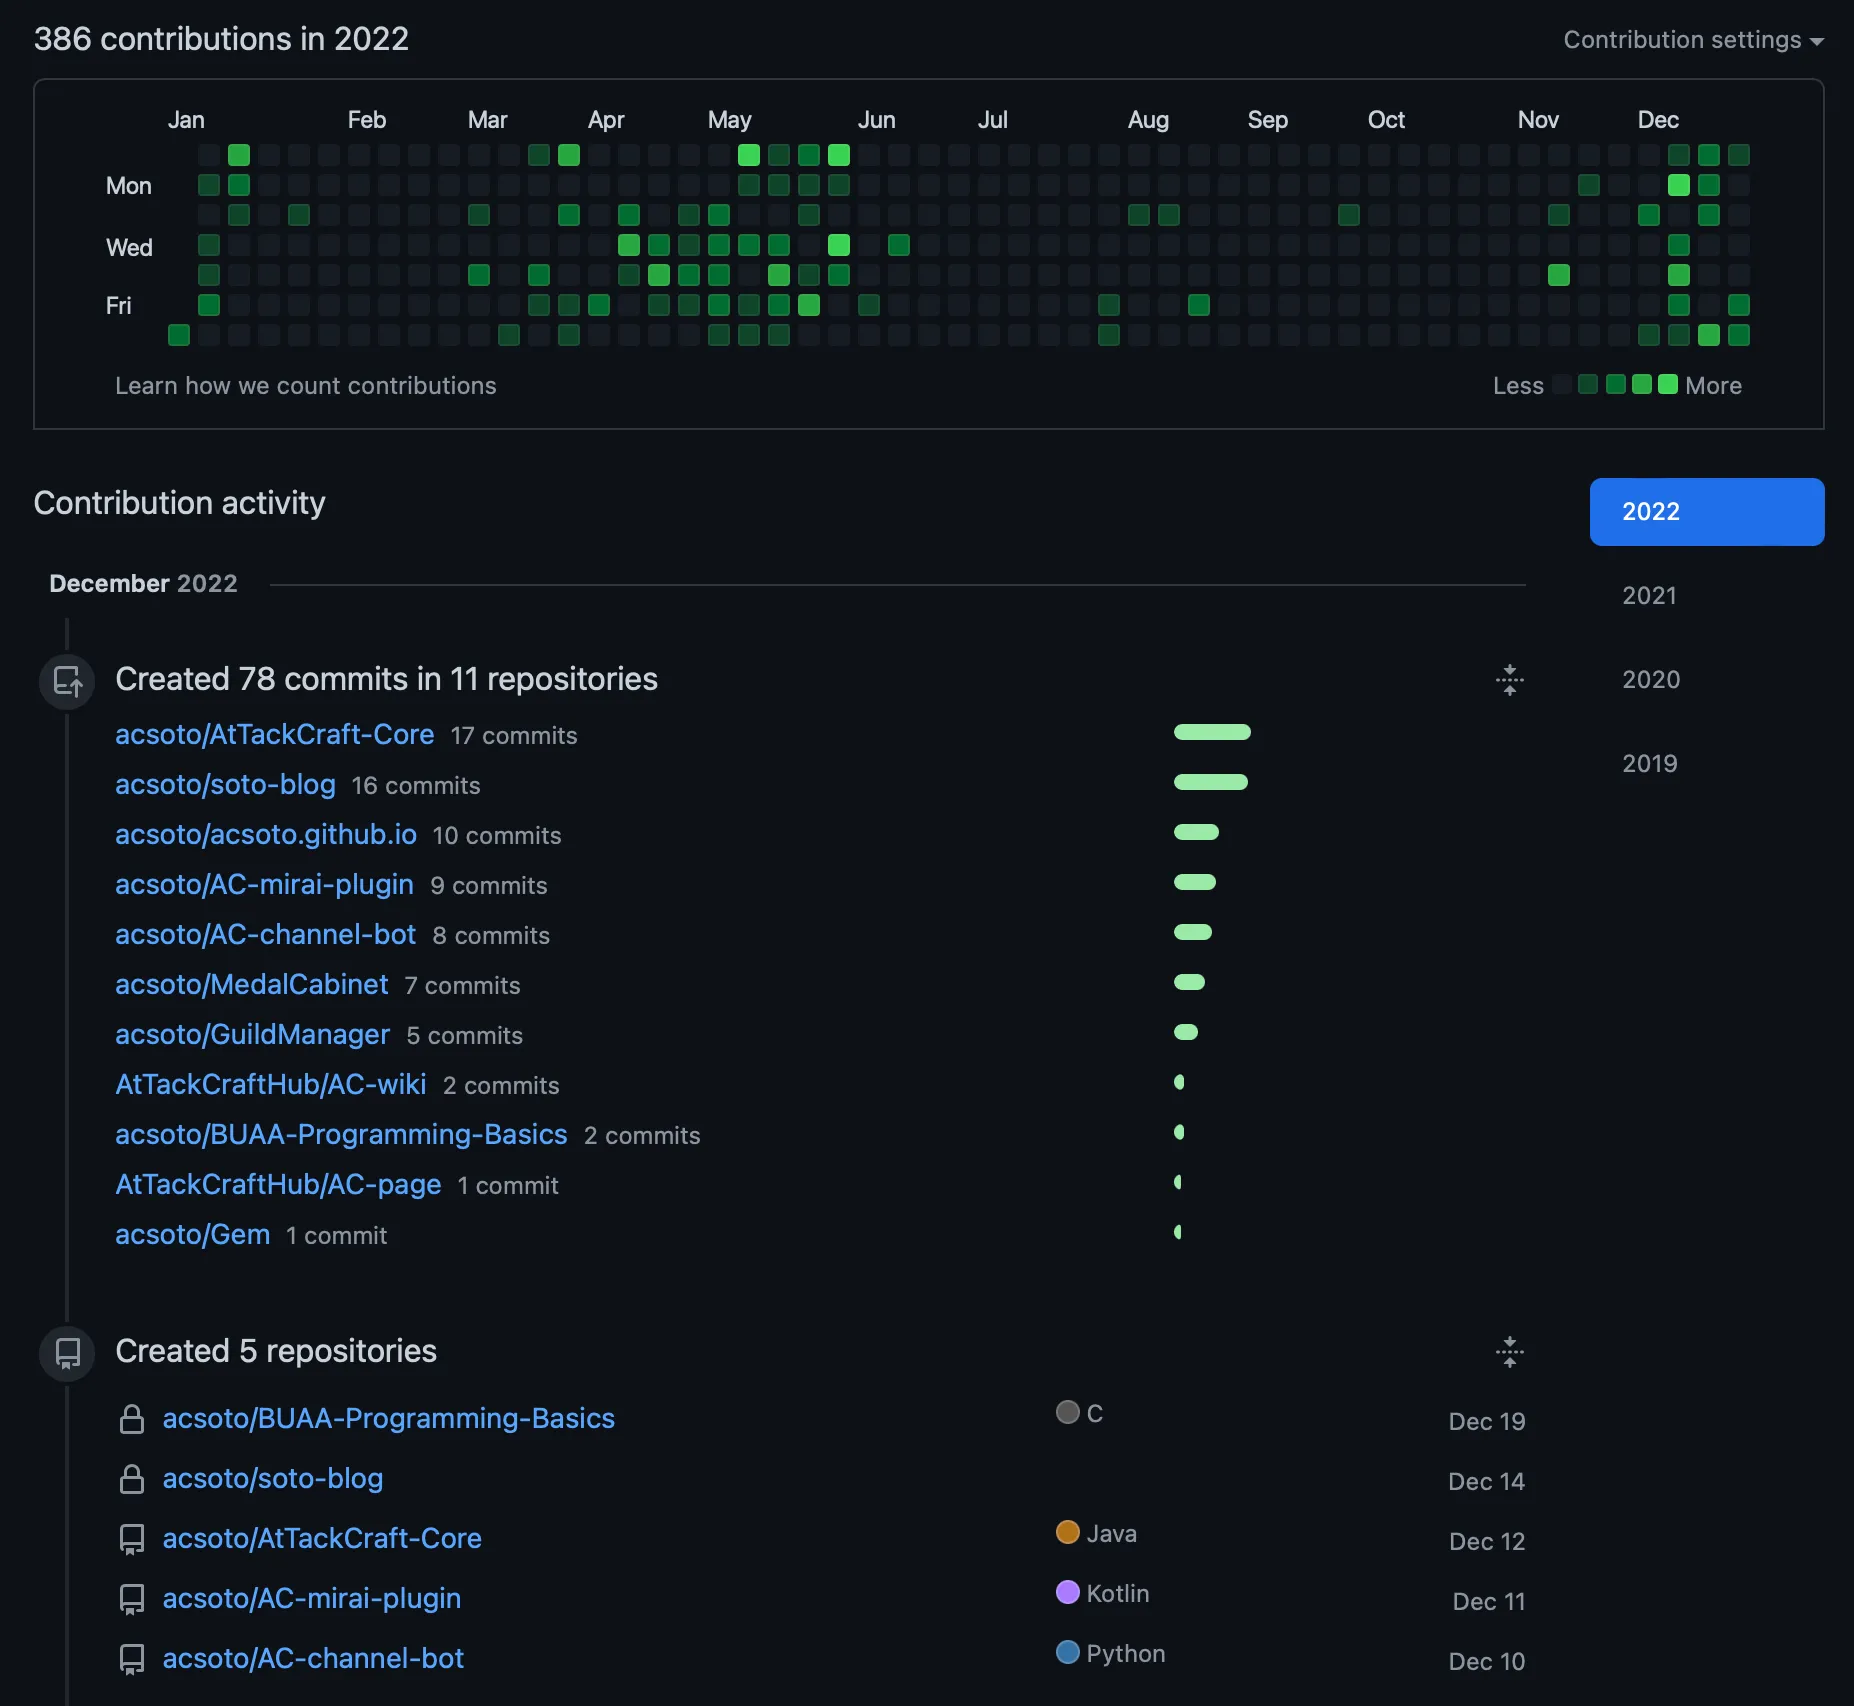Image resolution: width=1854 pixels, height=1706 pixels.
Task: Click the brightest green legend square near More
Action: click(x=1667, y=385)
